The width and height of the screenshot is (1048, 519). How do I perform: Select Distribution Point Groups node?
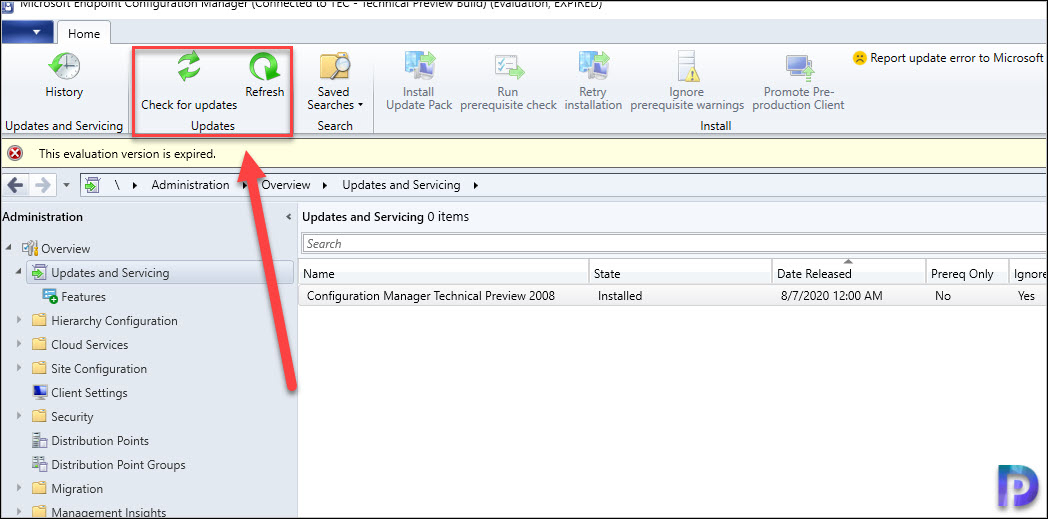118,465
